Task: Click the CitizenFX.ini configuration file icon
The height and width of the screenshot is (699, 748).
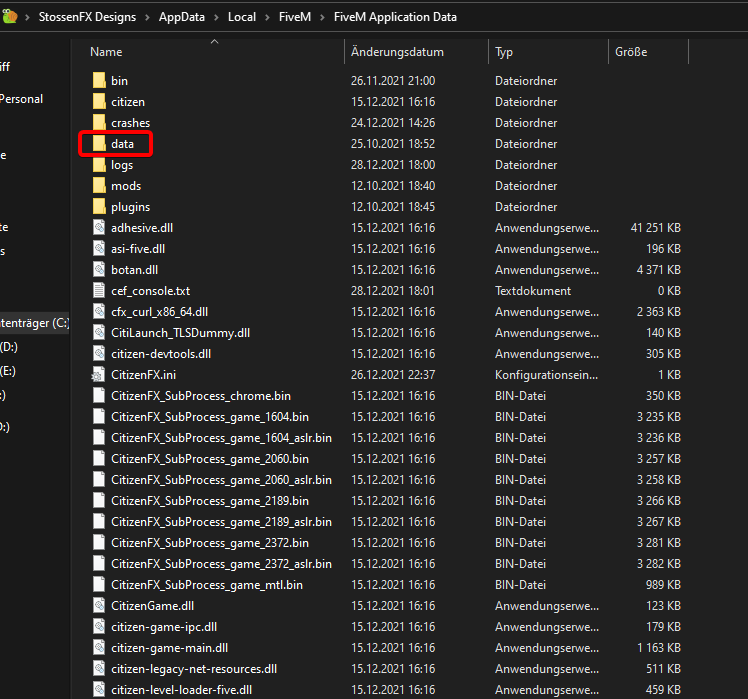Action: pyautogui.click(x=98, y=375)
